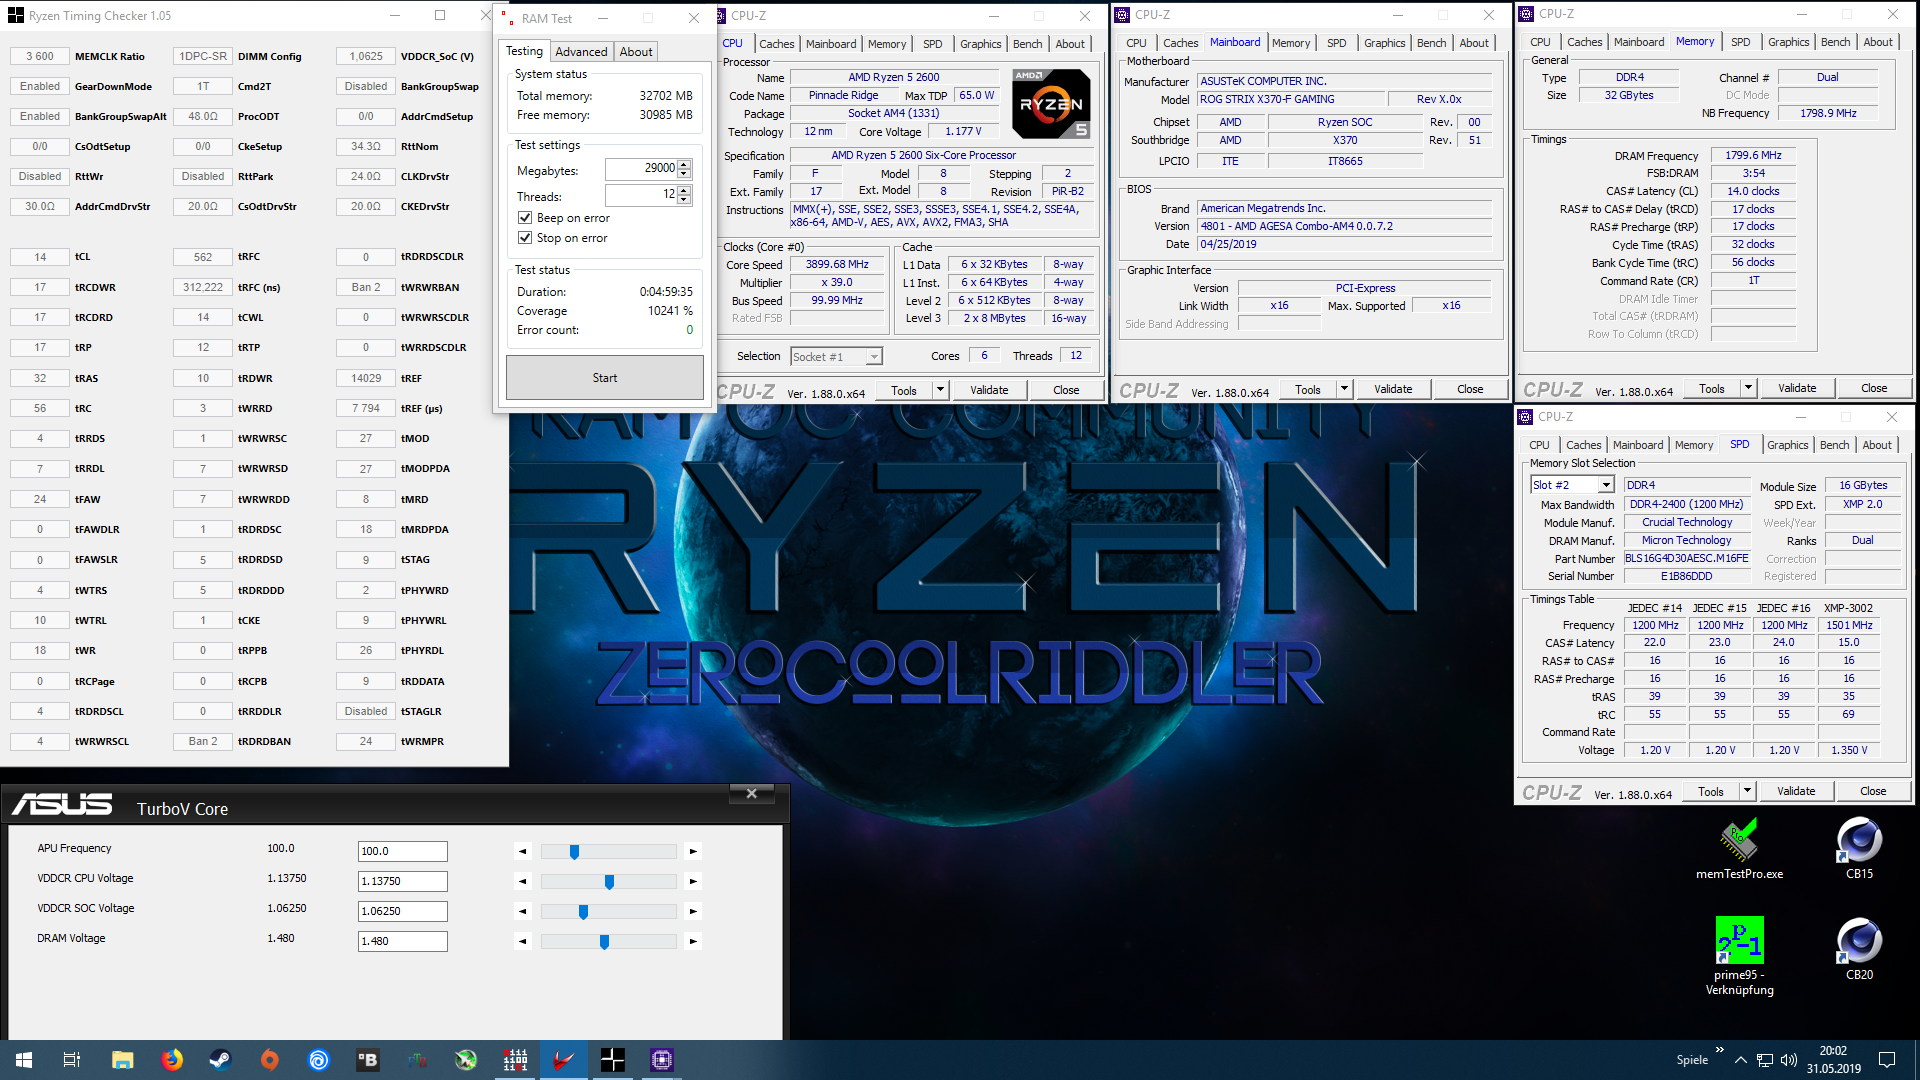
Task: Open Caches tab in CPU-Z Mainboard window
Action: pyautogui.click(x=1180, y=43)
